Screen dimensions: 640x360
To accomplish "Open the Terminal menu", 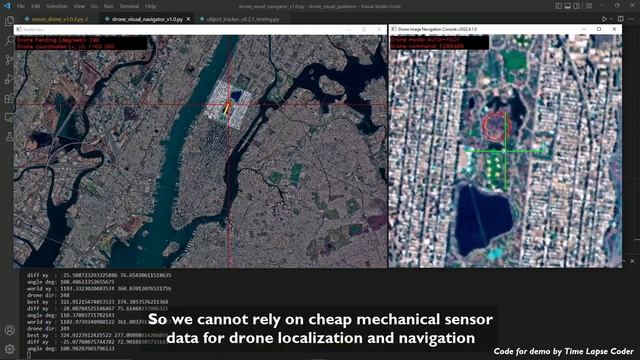I will coord(129,6).
